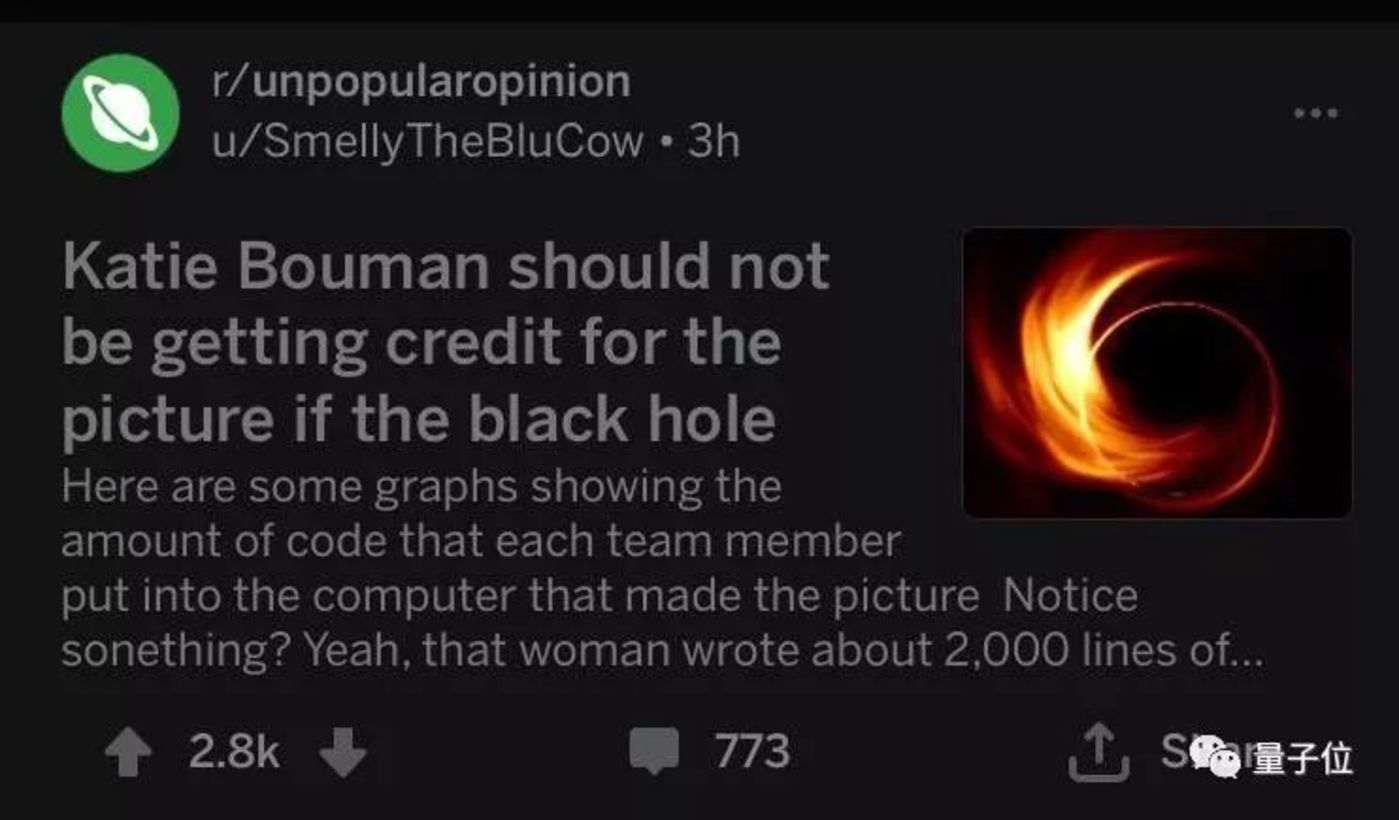
Task: View the black hole image thumbnail
Action: click(x=1157, y=373)
